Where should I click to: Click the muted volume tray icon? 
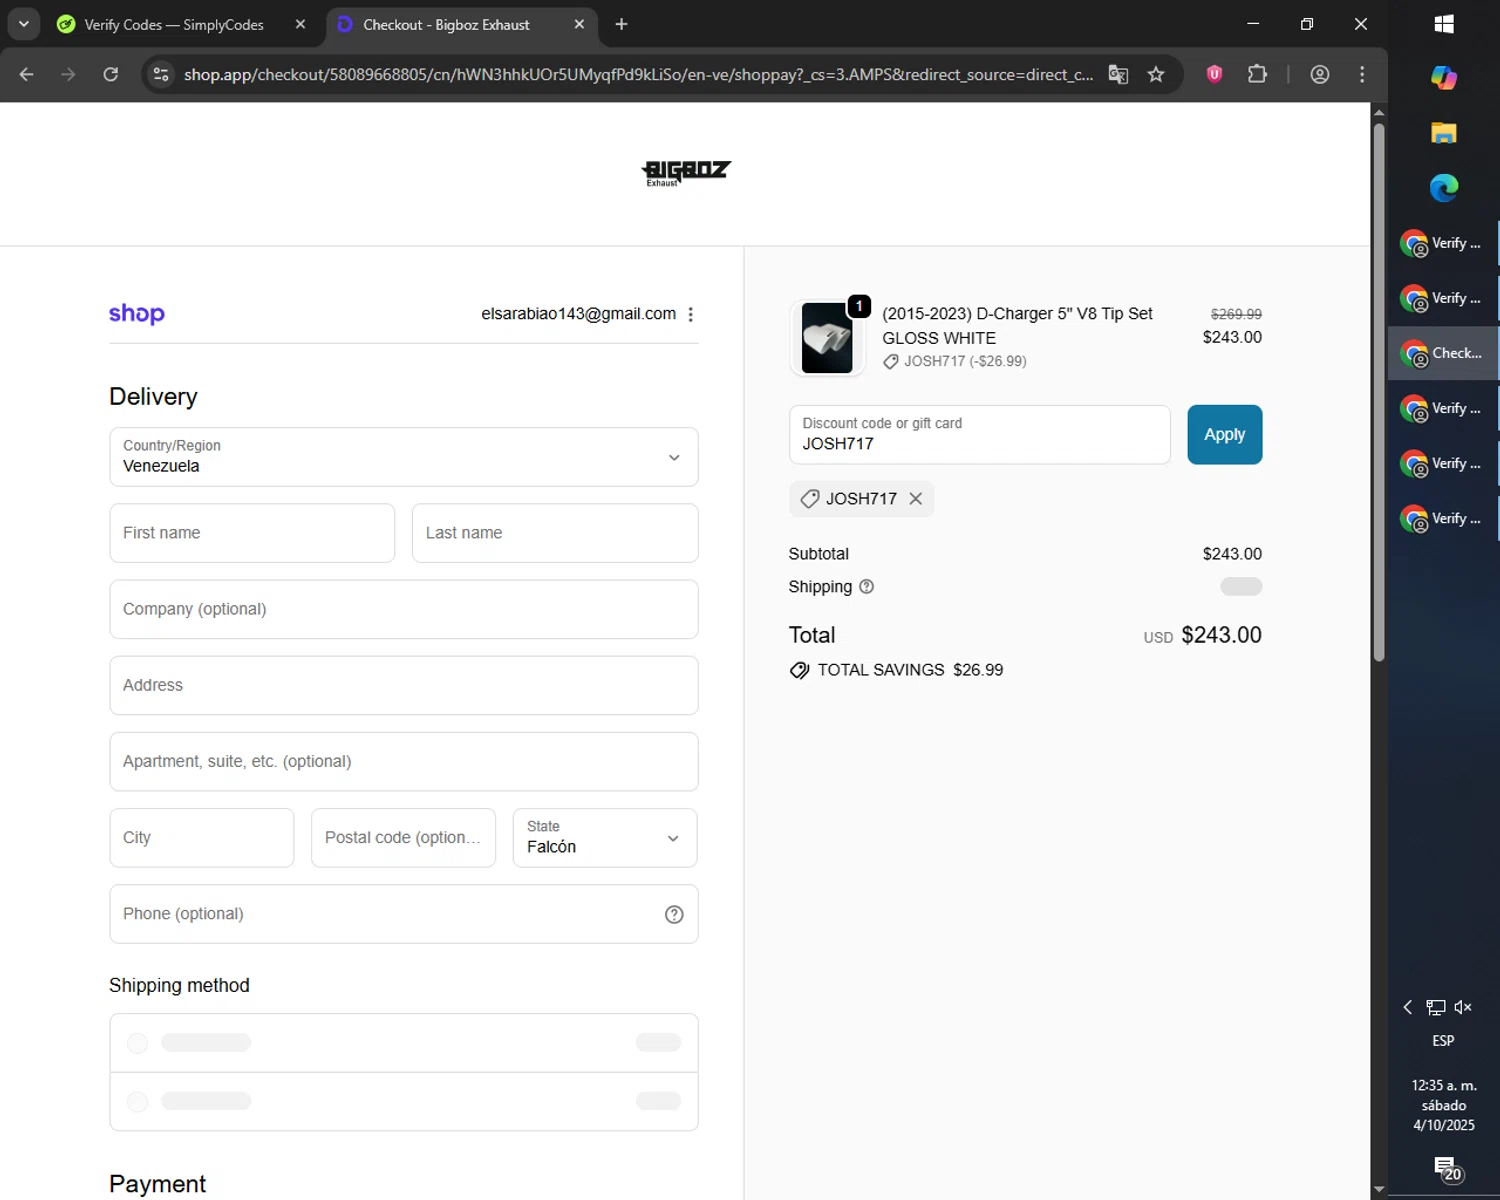coord(1463,1007)
